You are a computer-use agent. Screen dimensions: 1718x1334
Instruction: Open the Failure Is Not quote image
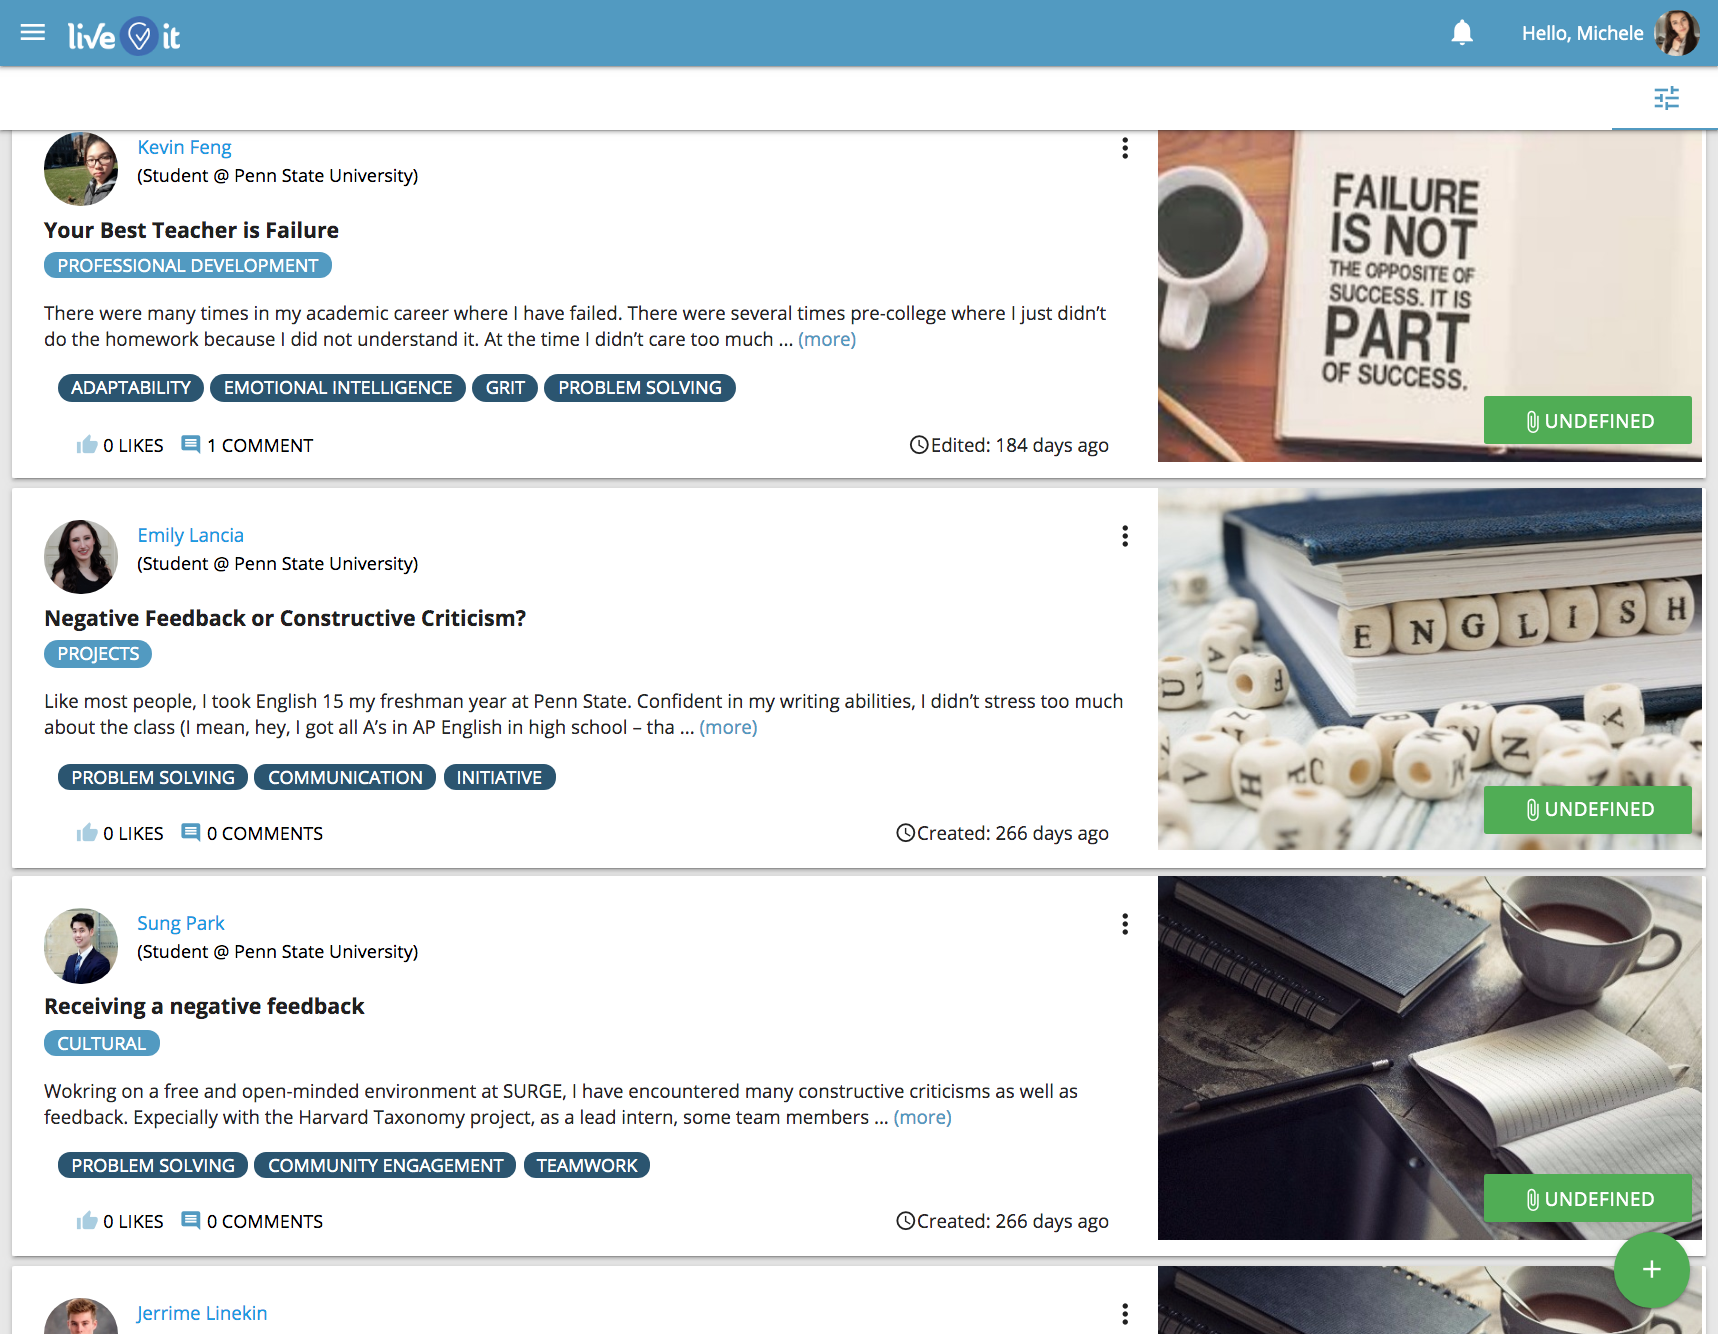[1430, 296]
